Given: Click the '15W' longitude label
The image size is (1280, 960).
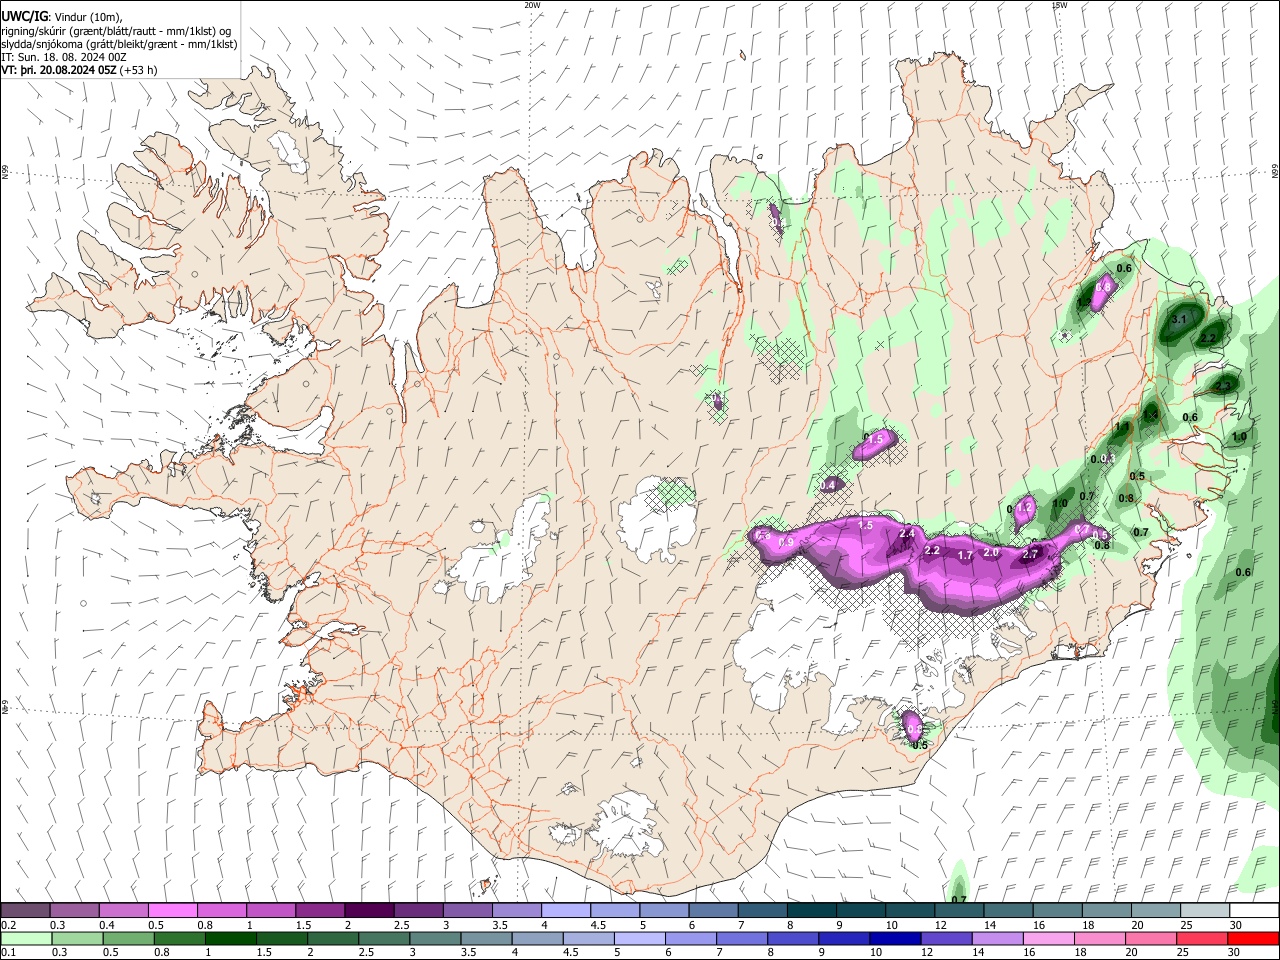Looking at the screenshot, I should pos(1059,5).
